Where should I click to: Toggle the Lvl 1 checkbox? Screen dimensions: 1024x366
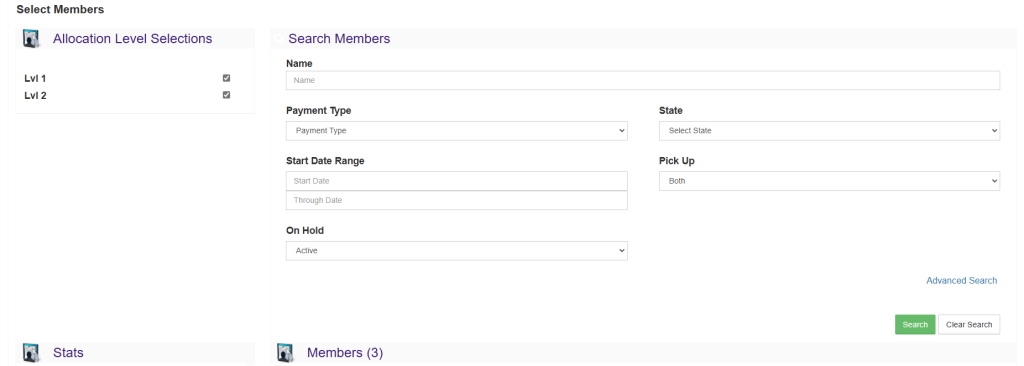(x=227, y=78)
